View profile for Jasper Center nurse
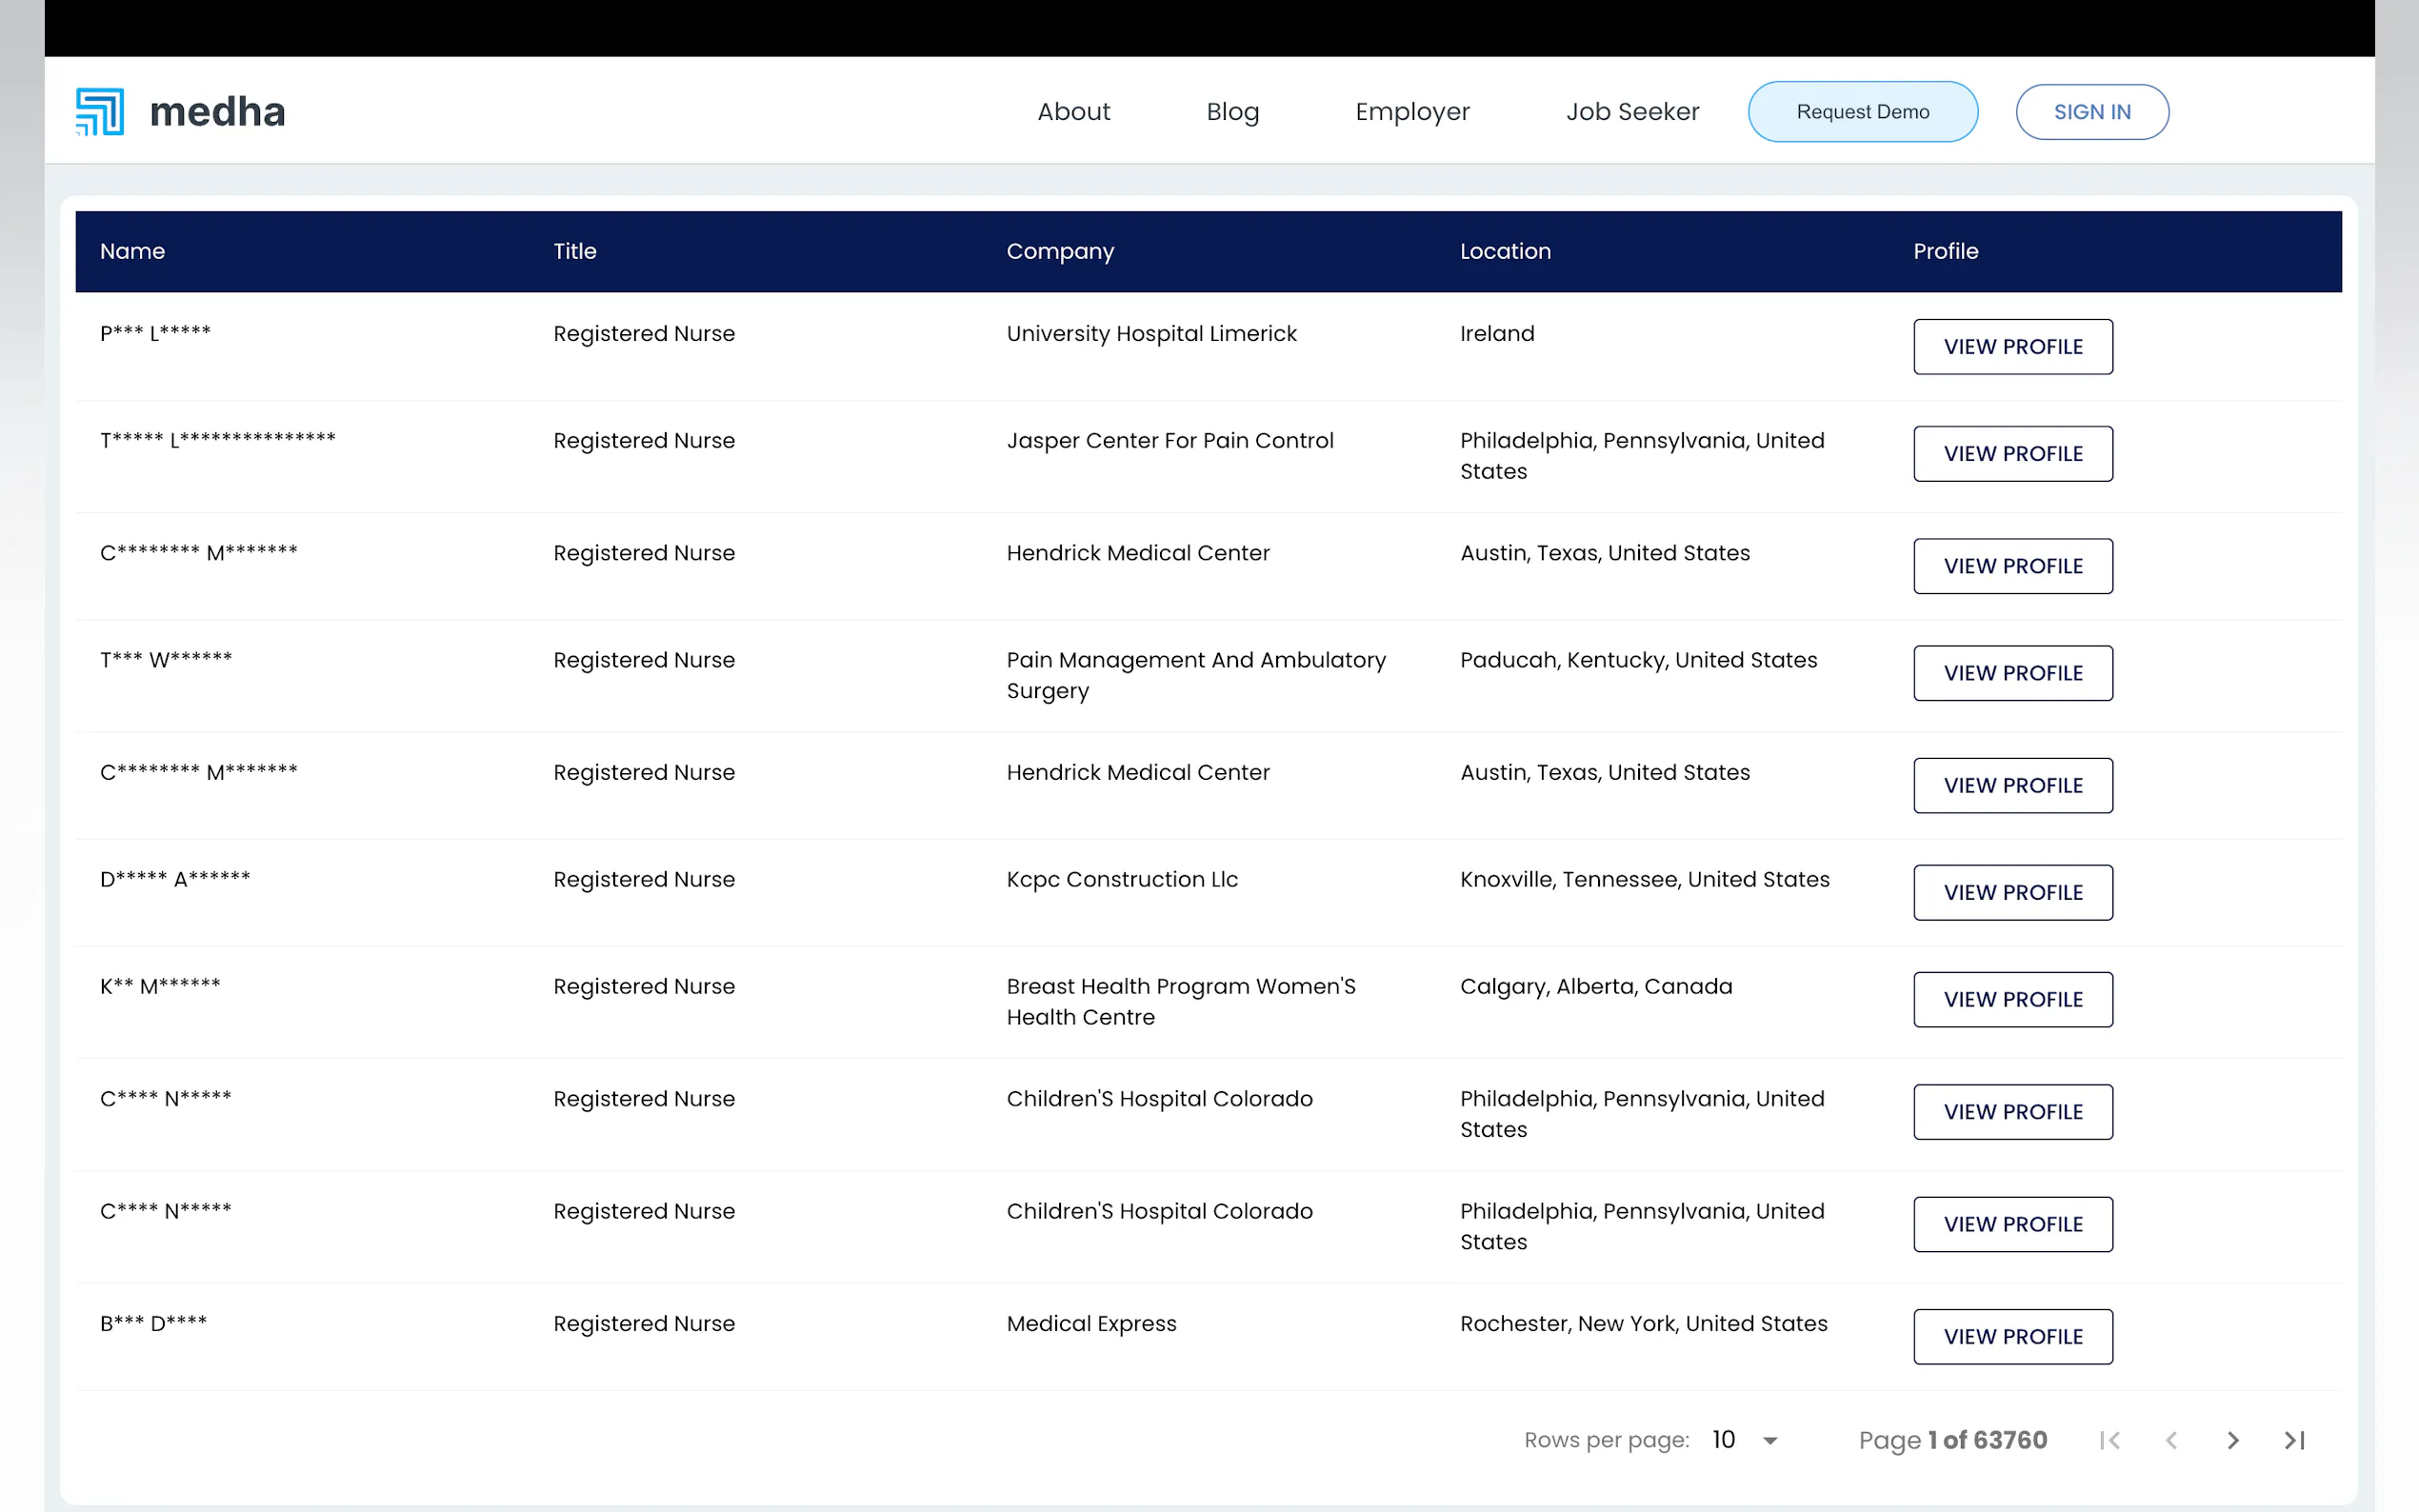 click(2012, 454)
